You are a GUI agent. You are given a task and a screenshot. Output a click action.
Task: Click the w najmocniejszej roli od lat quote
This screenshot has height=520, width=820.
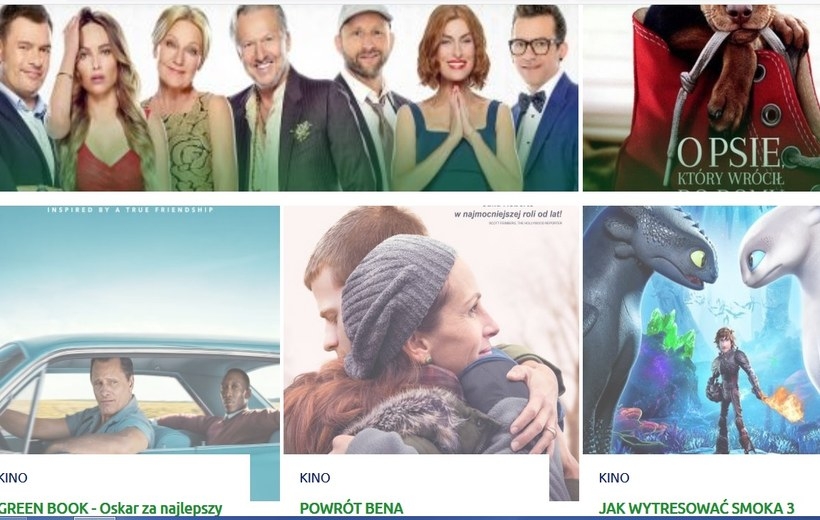point(508,213)
